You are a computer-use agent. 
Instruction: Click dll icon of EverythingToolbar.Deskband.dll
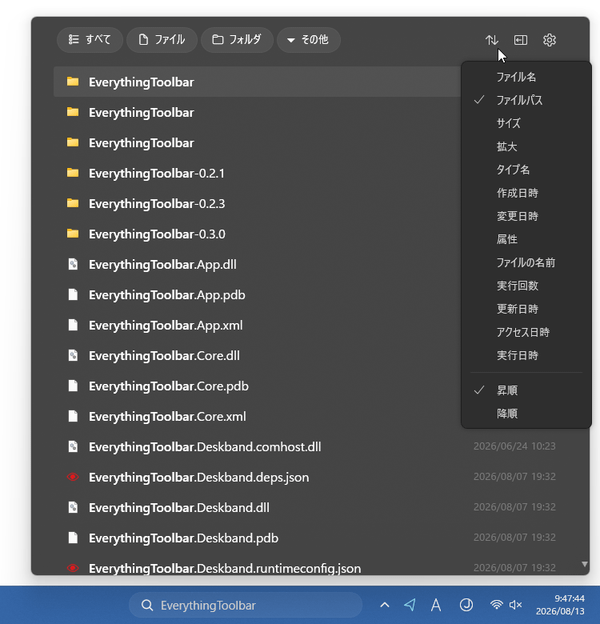(x=73, y=507)
